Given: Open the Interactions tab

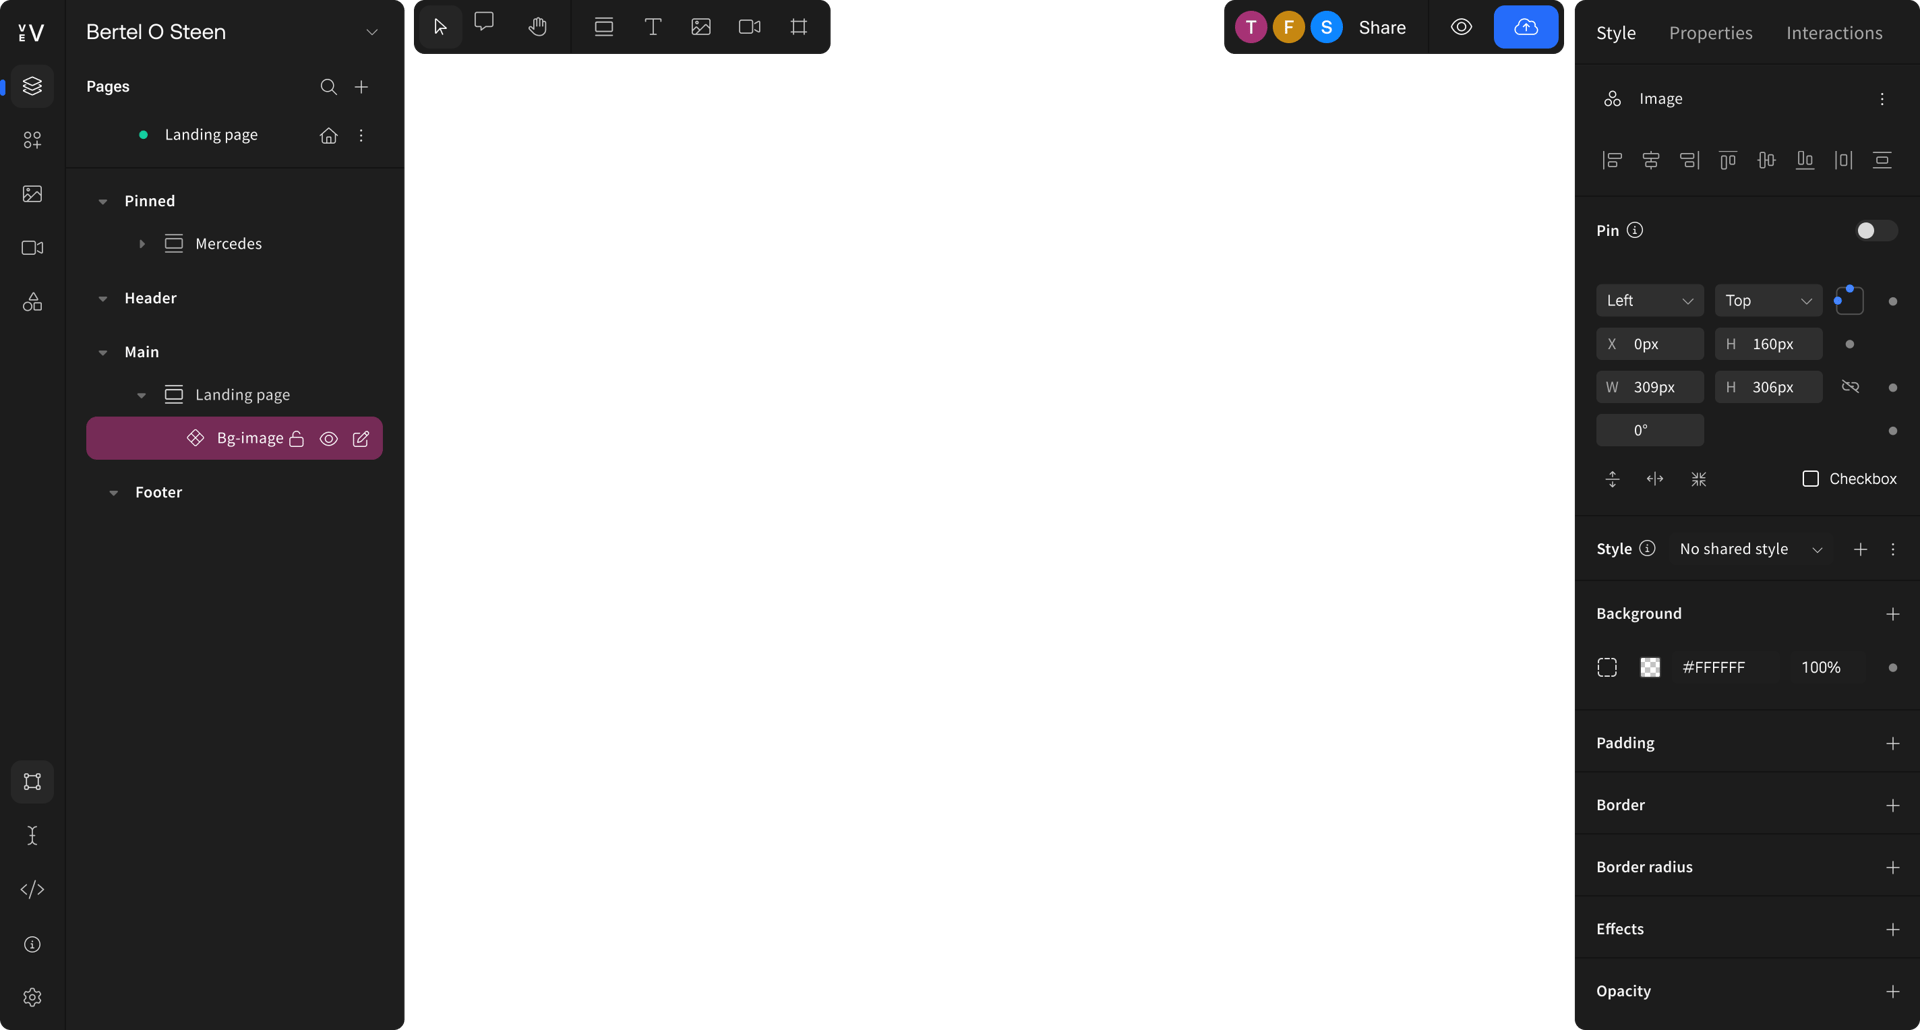Looking at the screenshot, I should point(1834,32).
